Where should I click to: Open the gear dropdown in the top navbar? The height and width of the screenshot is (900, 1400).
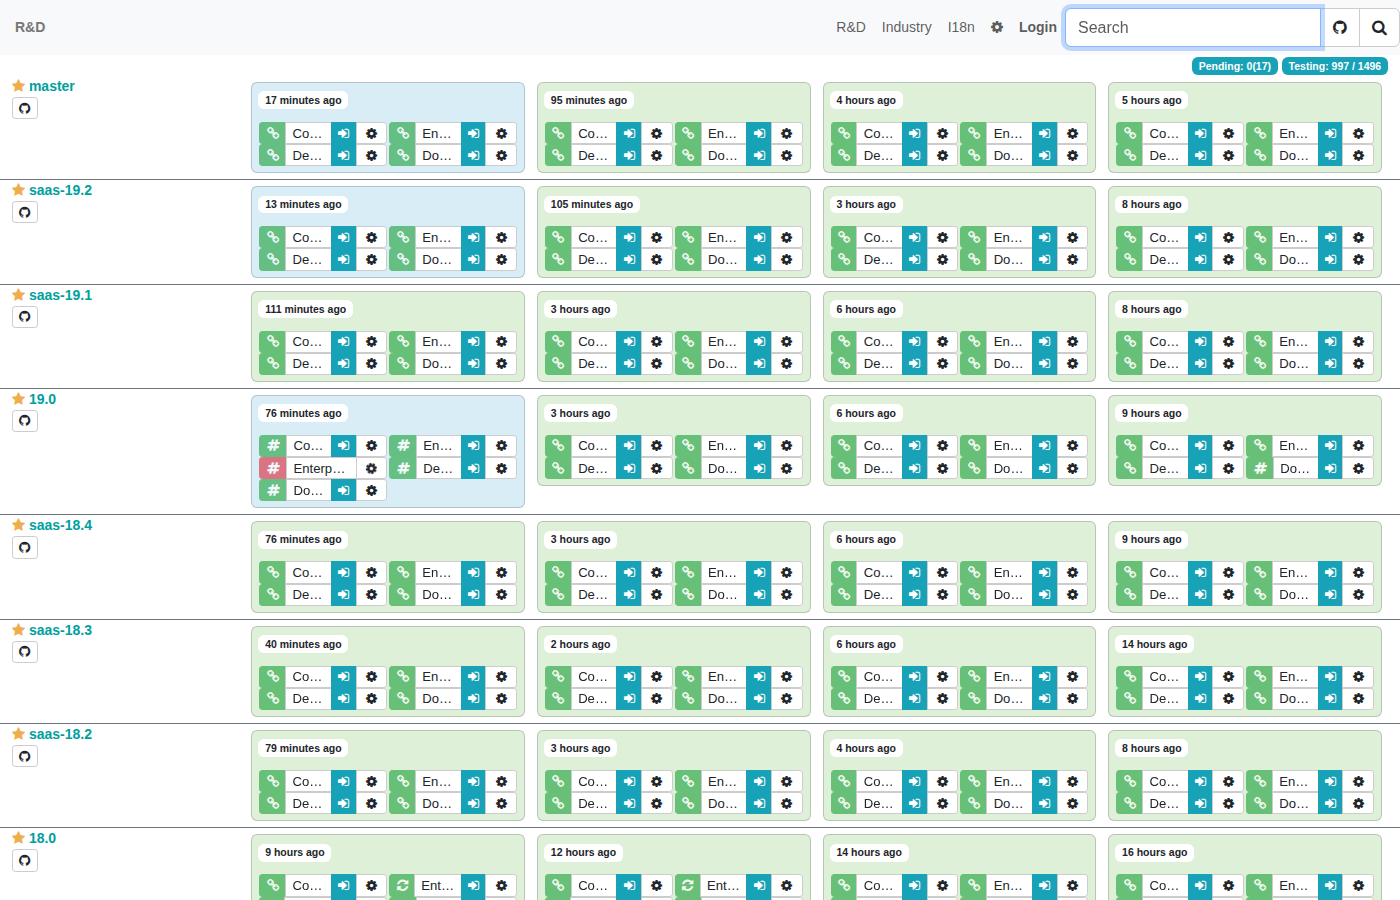(996, 27)
